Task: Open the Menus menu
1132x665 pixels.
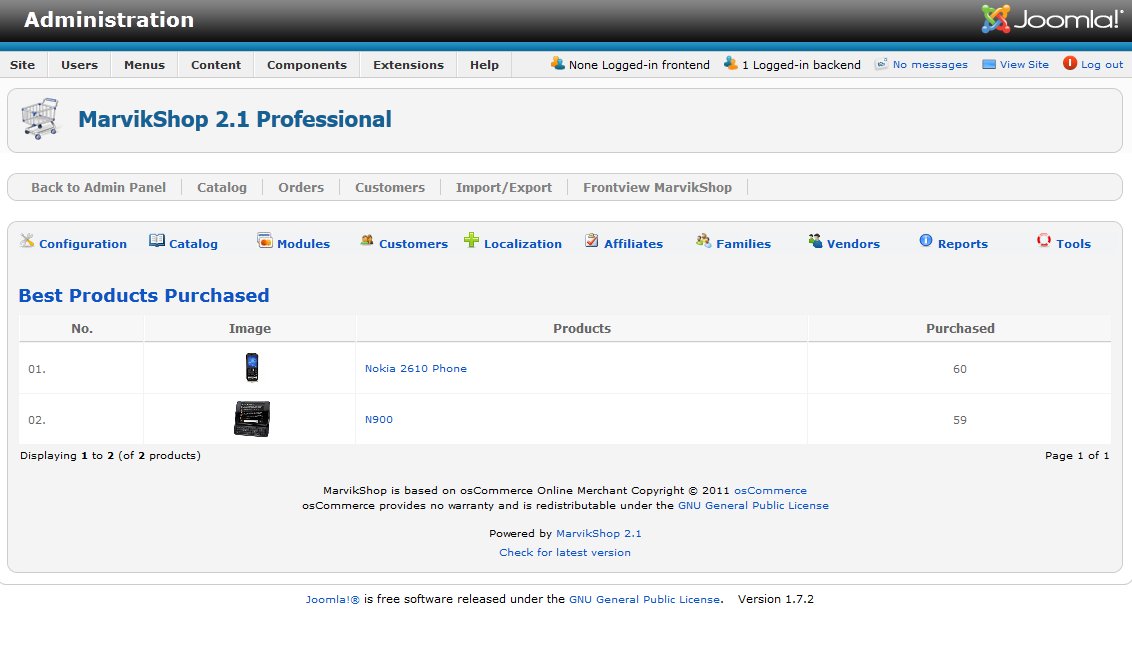Action: [x=144, y=65]
